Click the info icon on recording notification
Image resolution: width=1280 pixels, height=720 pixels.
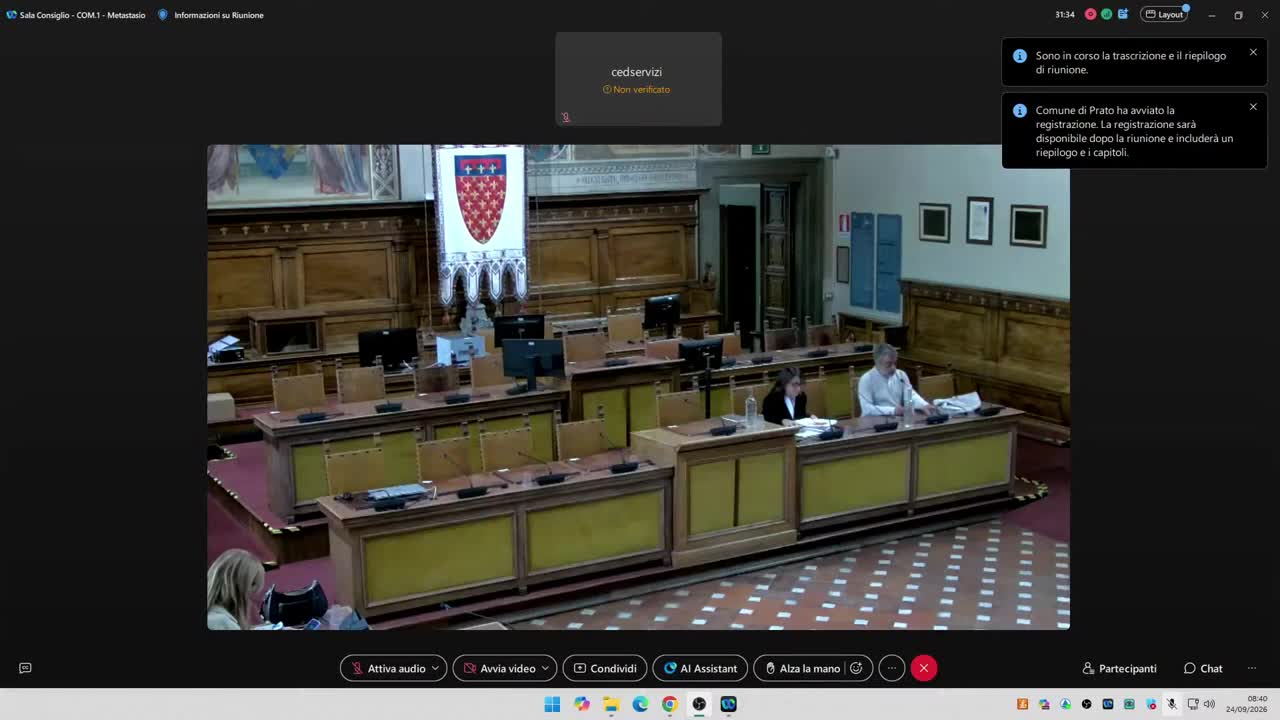point(1020,111)
